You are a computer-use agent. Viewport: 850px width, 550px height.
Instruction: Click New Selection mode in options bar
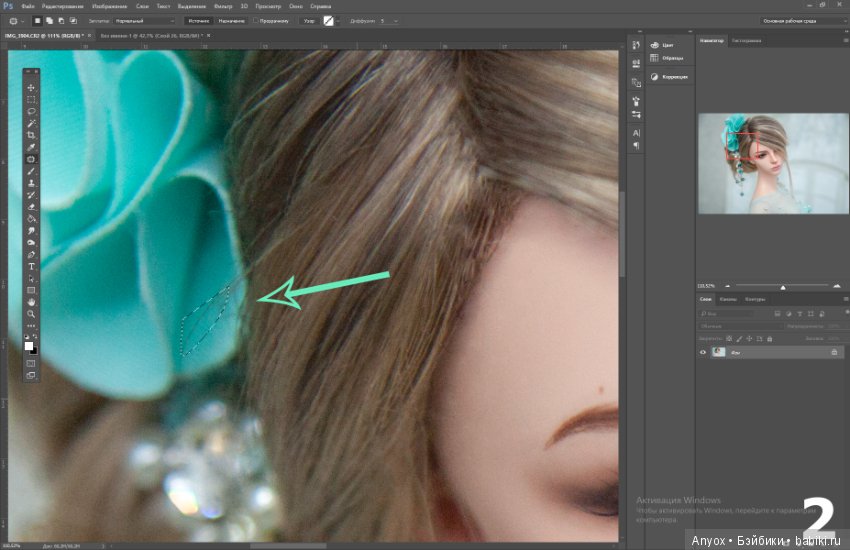[x=37, y=21]
